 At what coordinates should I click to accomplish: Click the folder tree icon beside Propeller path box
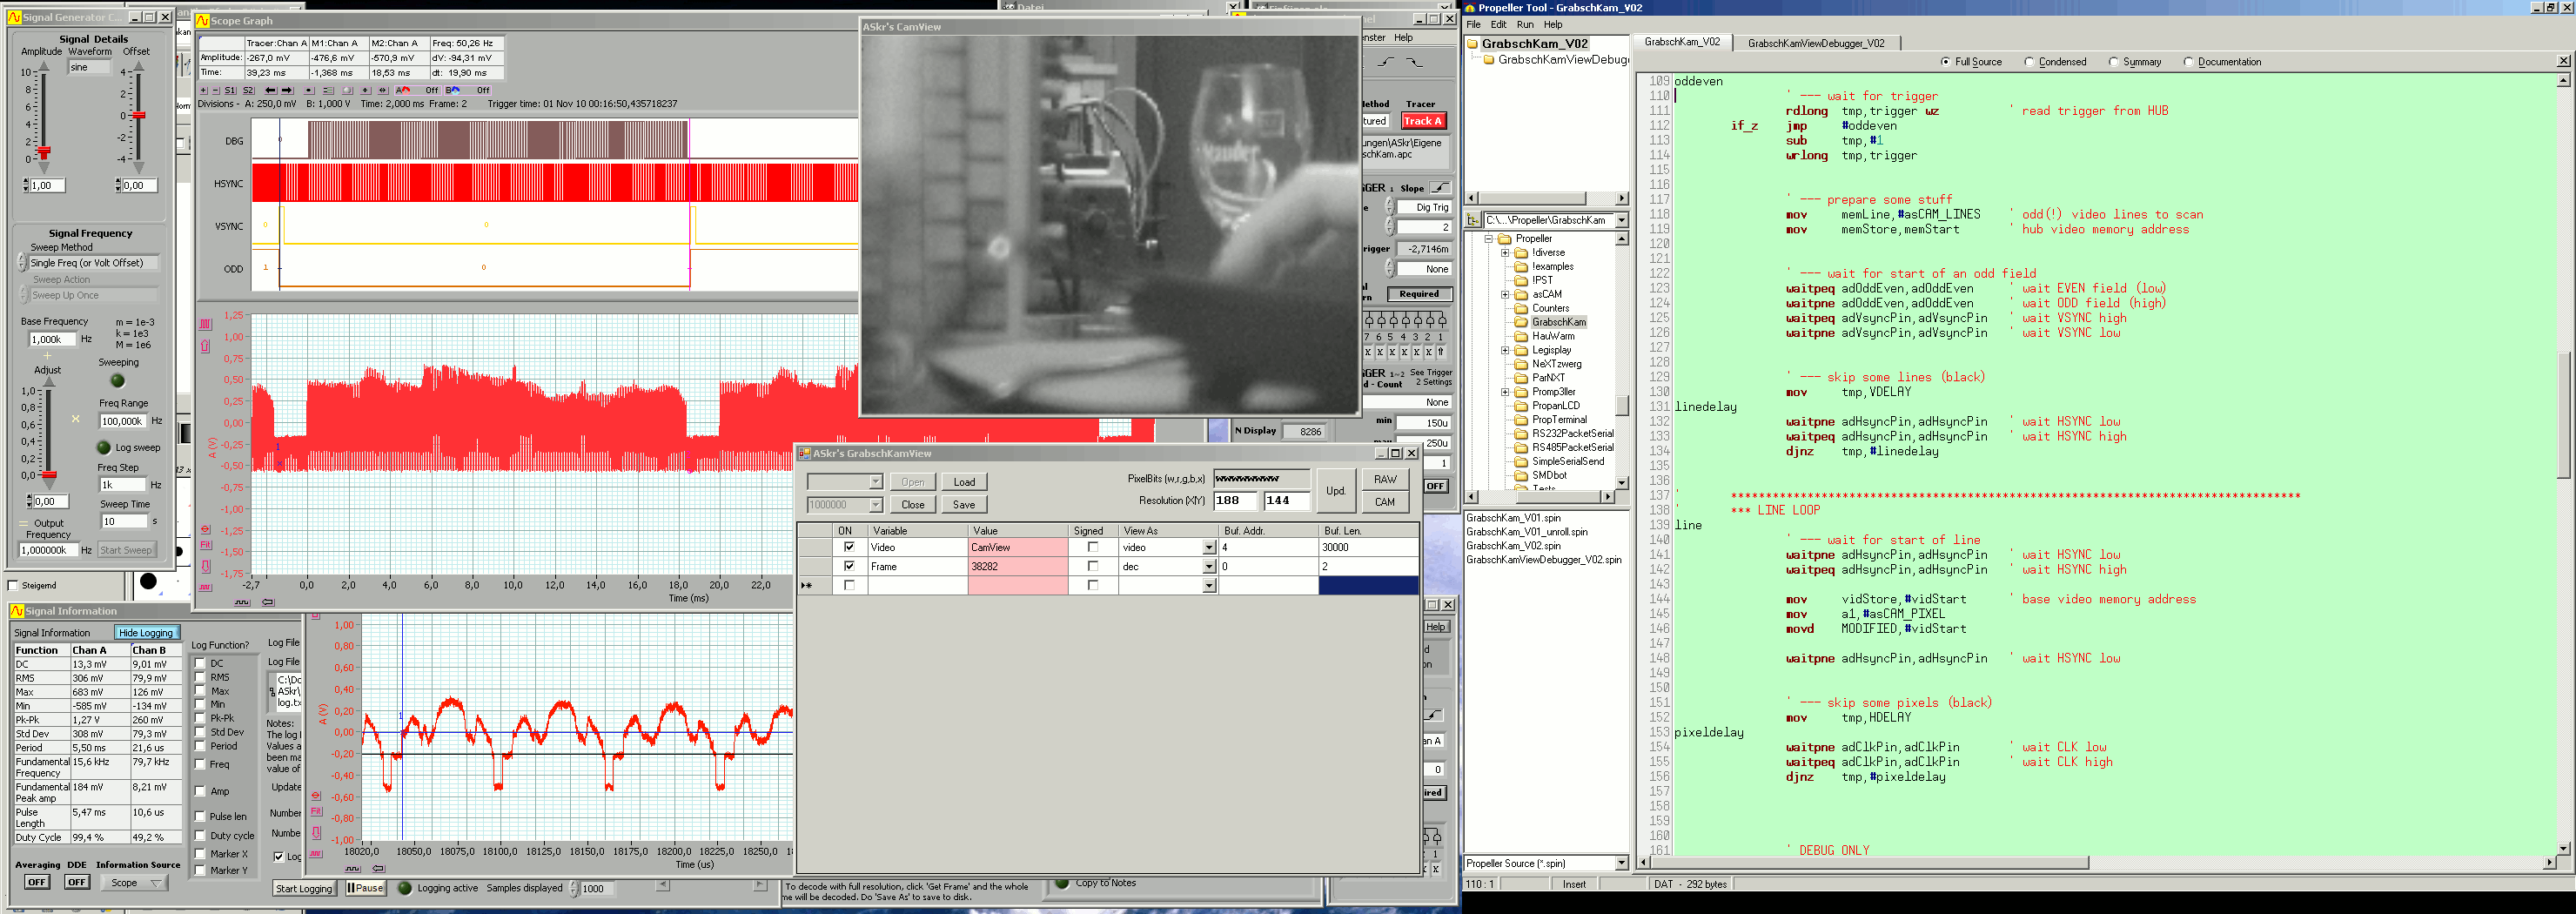click(1473, 220)
